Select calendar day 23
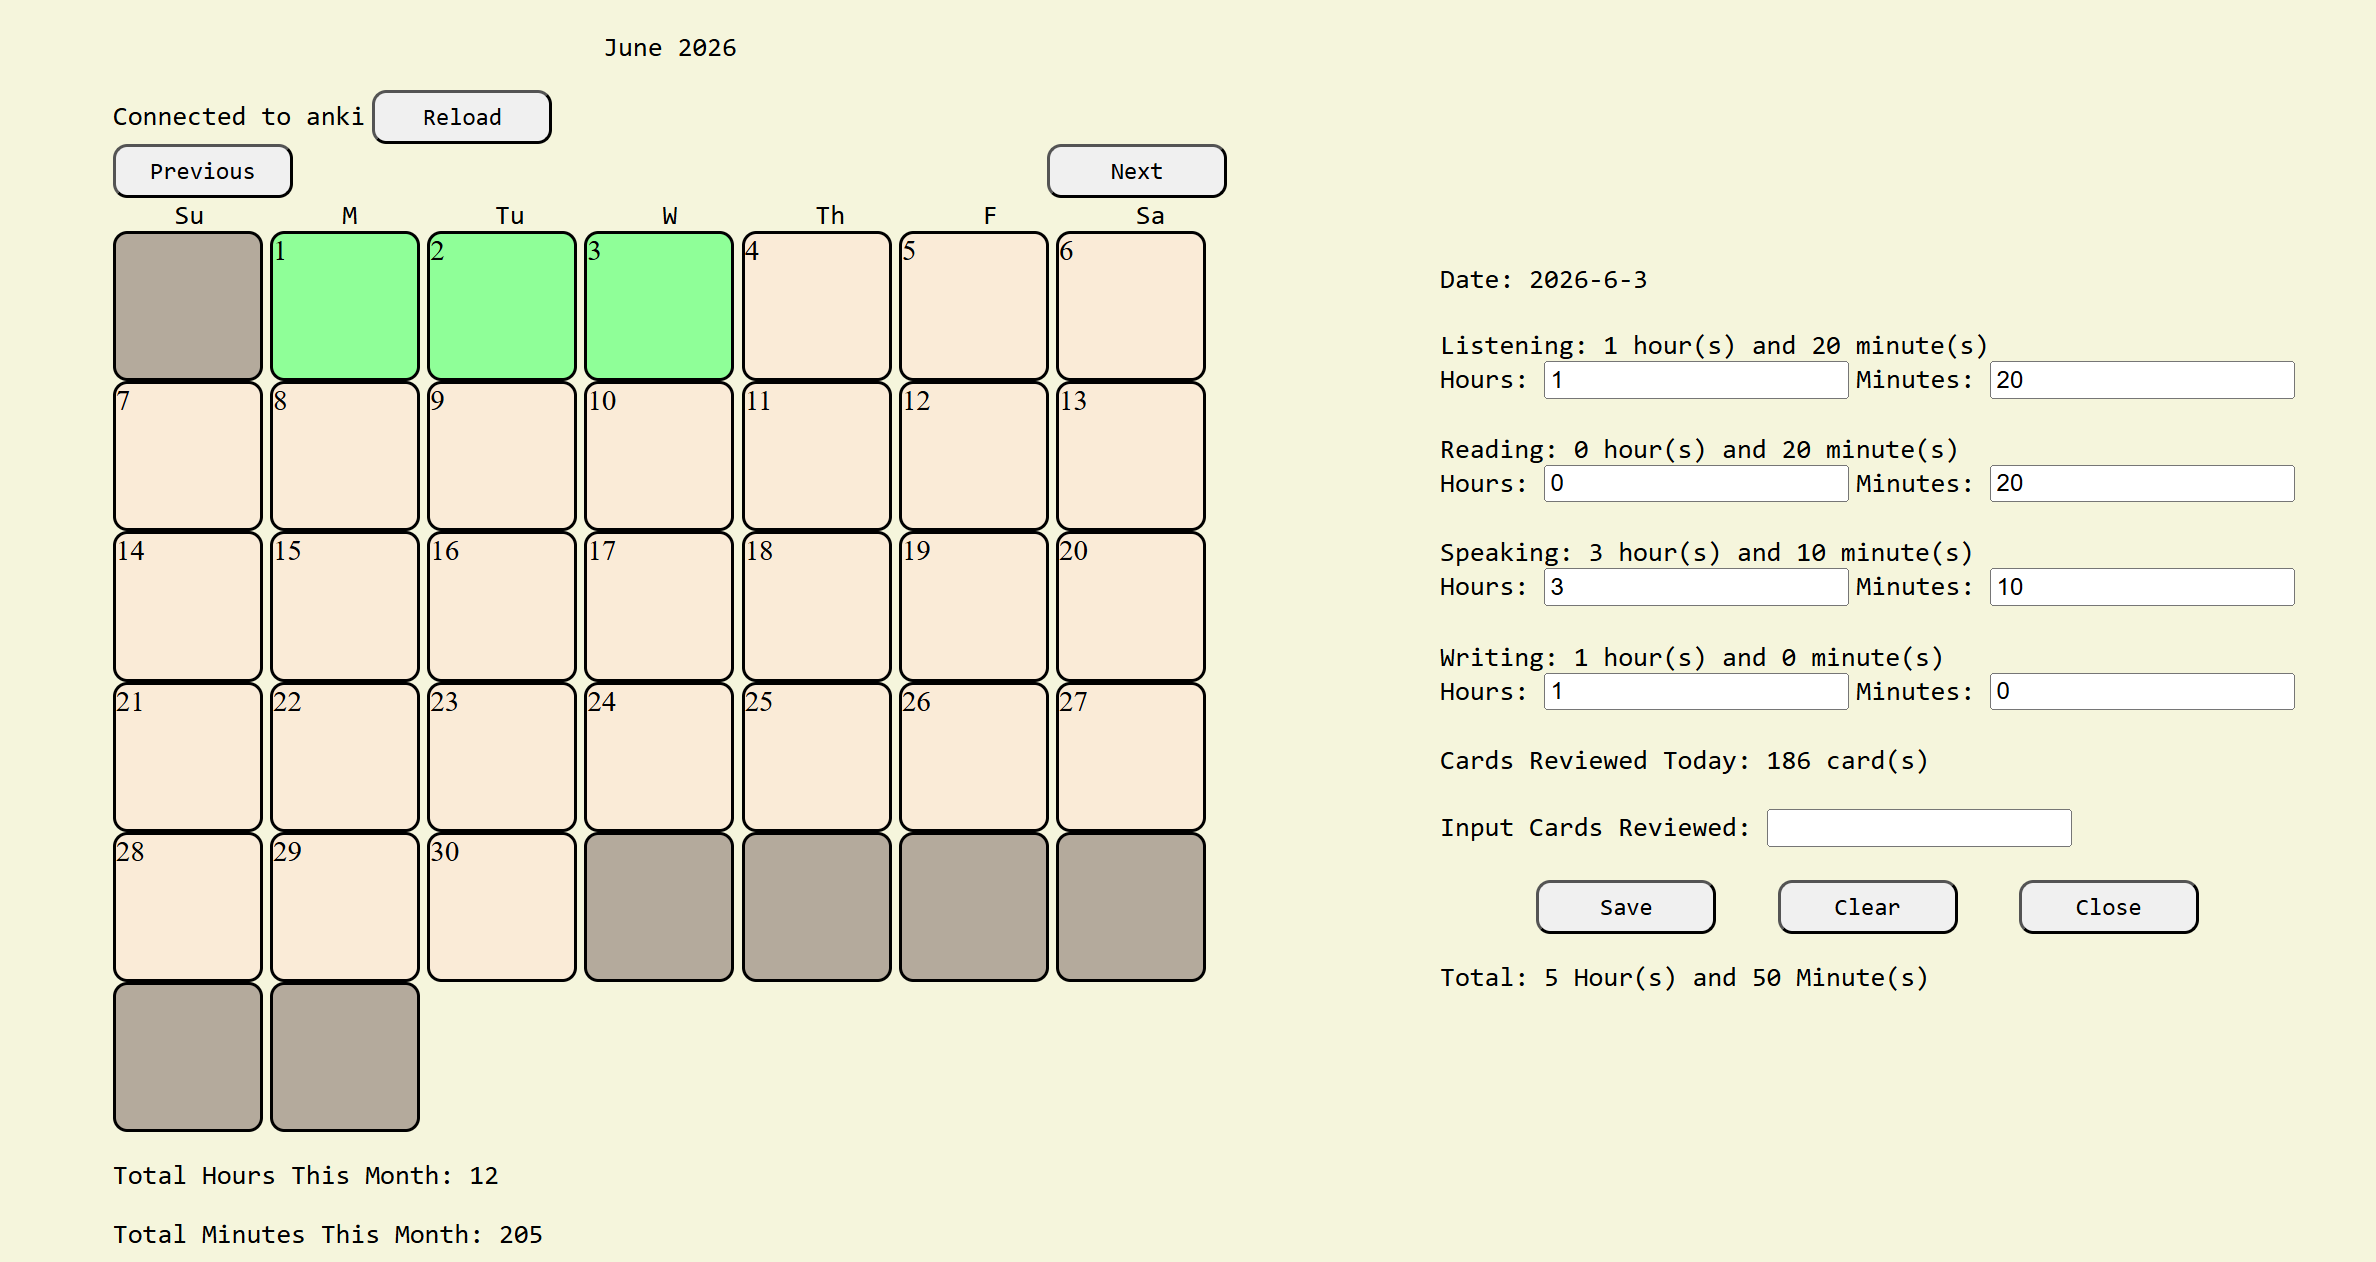Image resolution: width=2376 pixels, height=1262 pixels. [502, 757]
